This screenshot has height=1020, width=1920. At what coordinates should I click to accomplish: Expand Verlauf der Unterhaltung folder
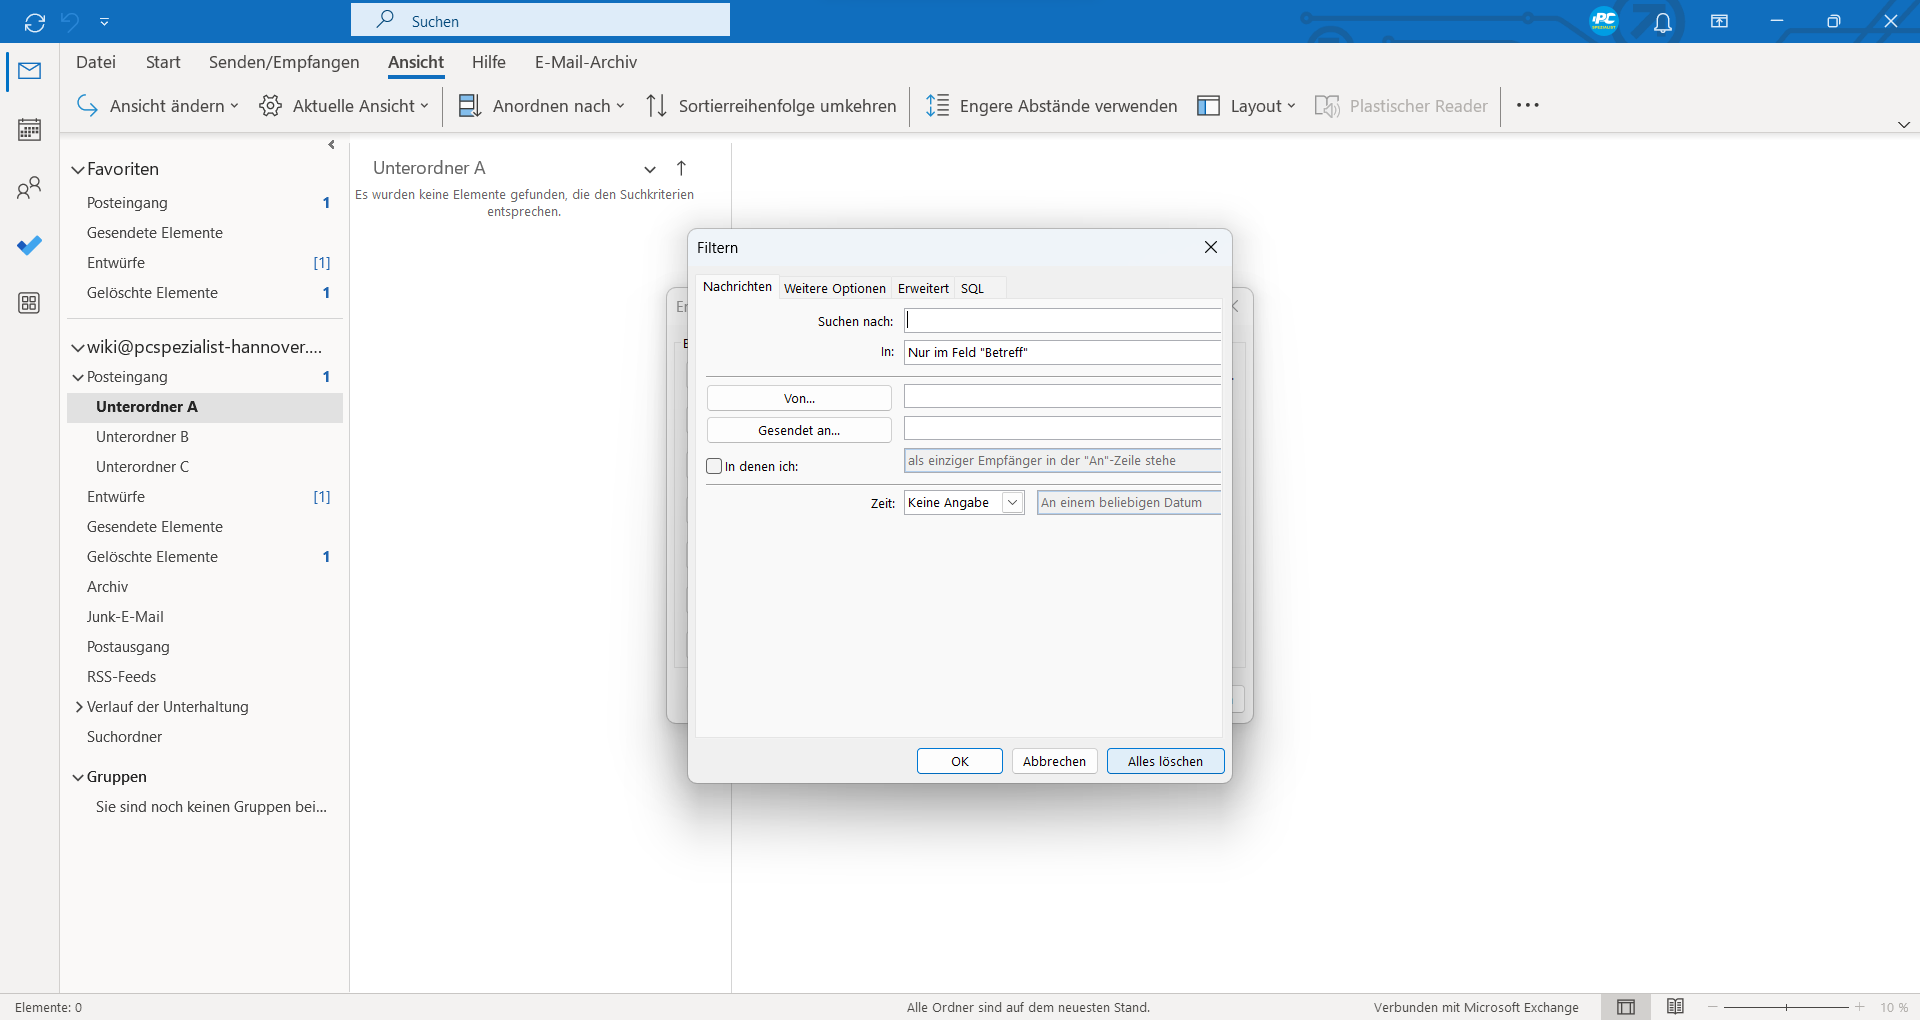79,707
